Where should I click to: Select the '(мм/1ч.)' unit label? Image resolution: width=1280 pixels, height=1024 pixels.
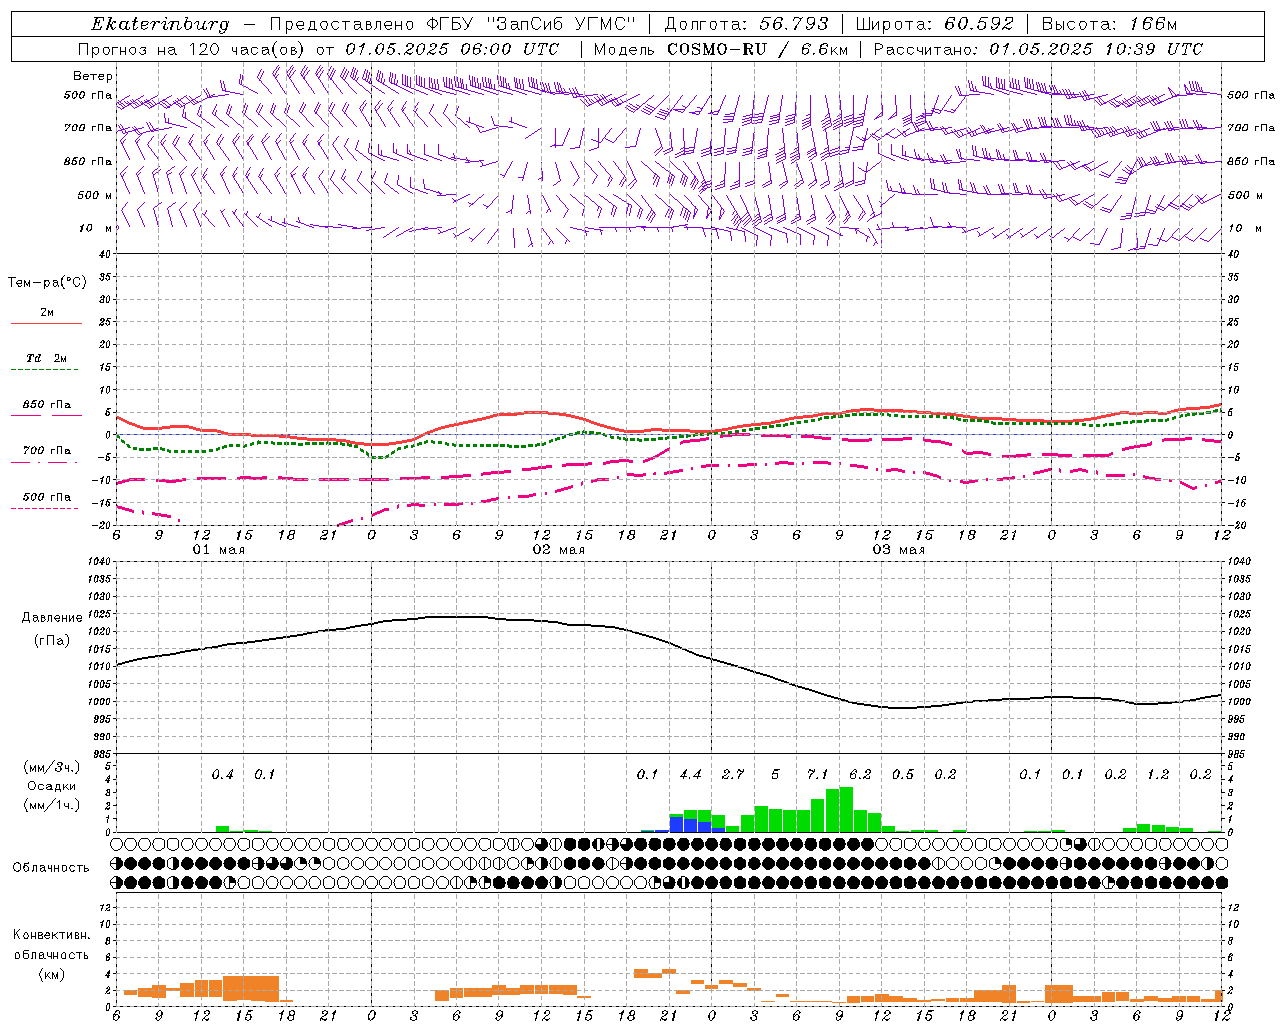pos(52,805)
